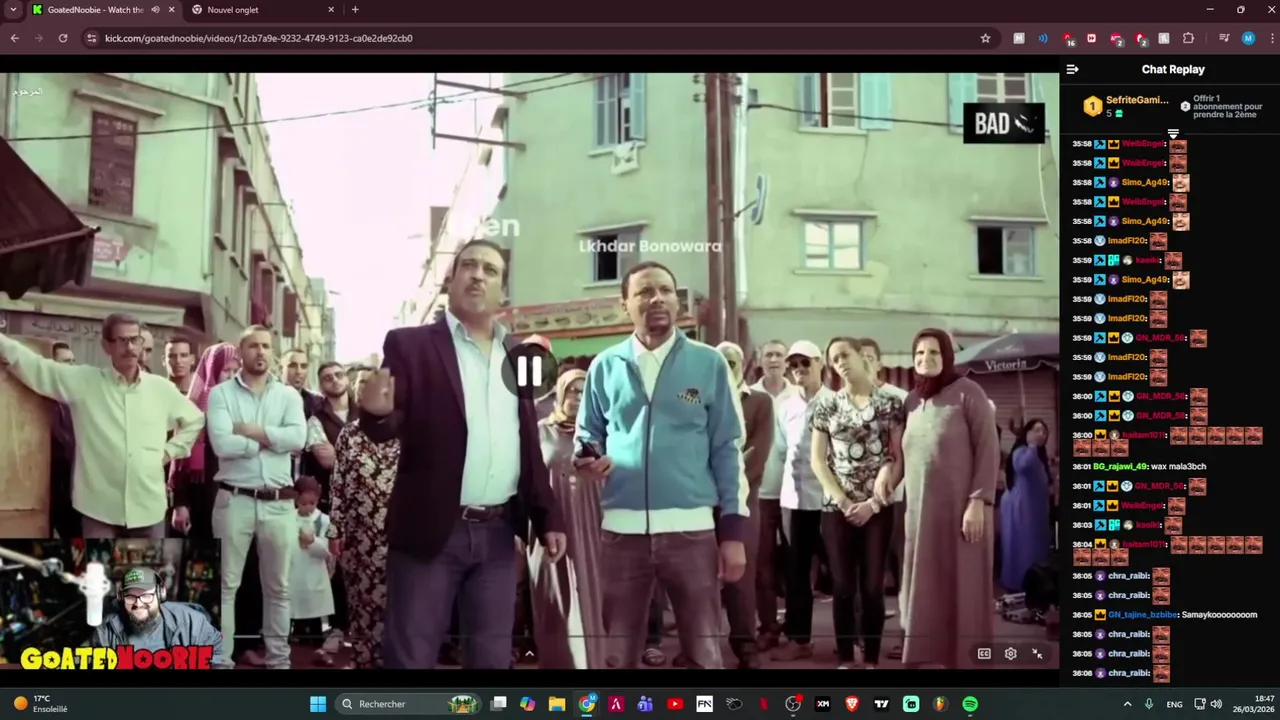Exit fullscreen theater mode icon
This screenshot has height=720, width=1280.
tap(1037, 653)
